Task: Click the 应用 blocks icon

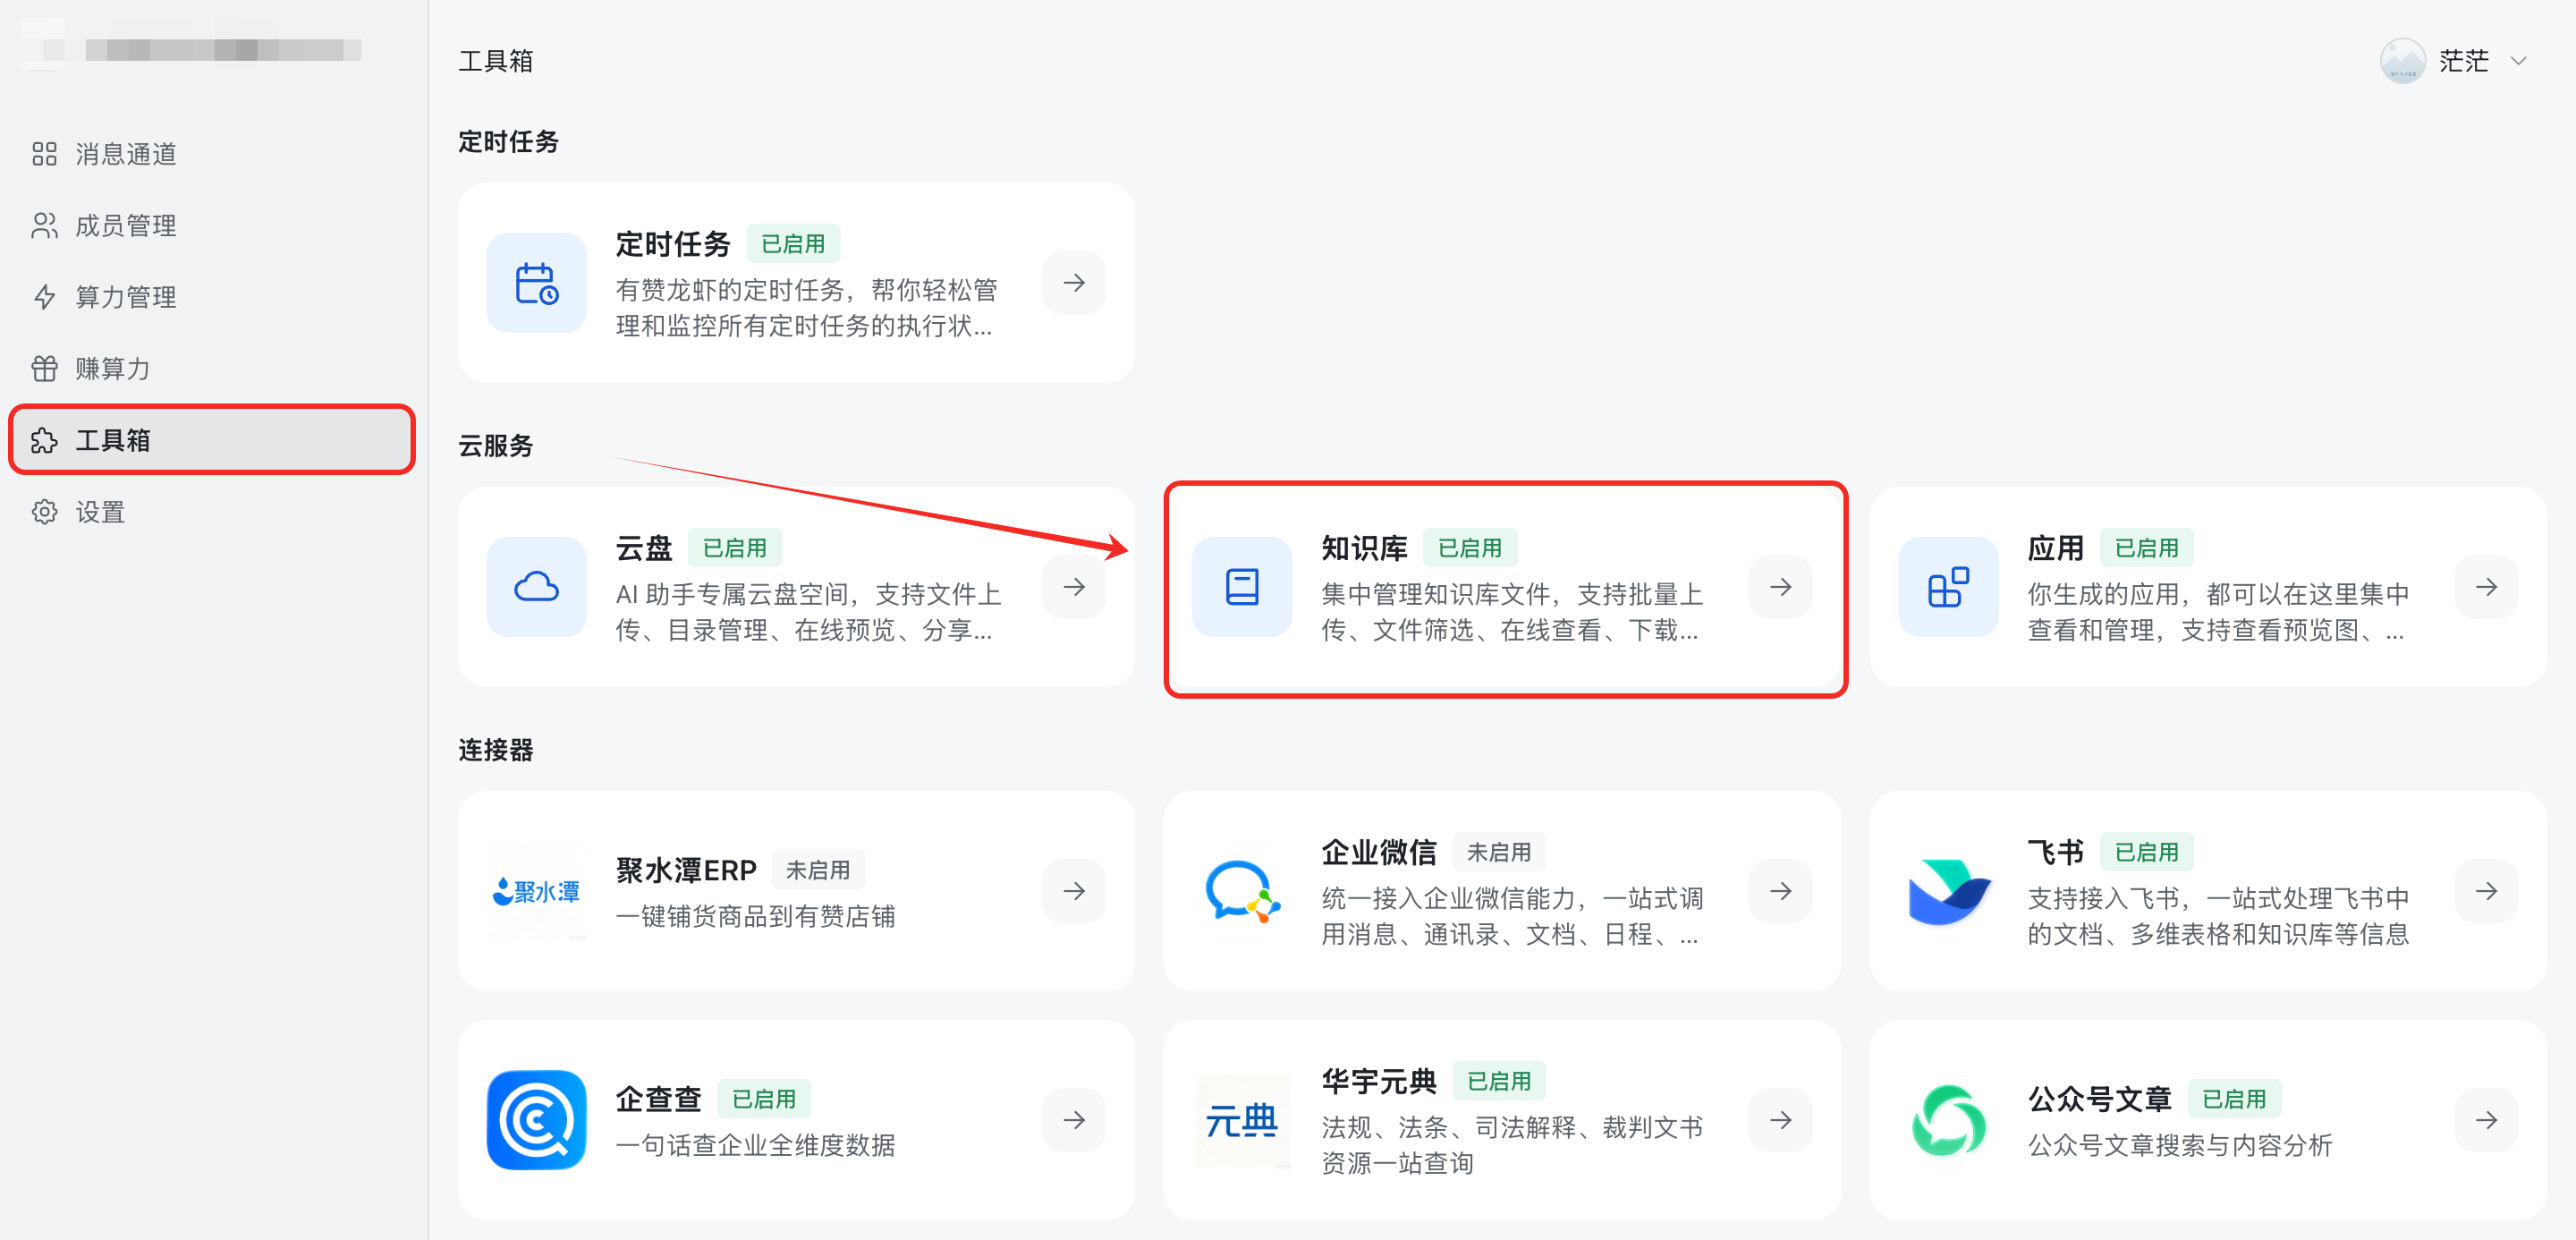Action: [1948, 587]
